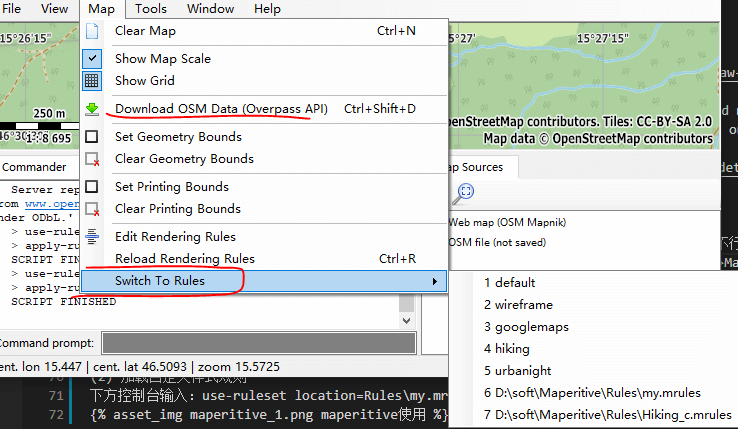Screen dimensions: 738x429
Task: Click the zoom-to-source magnifier icon in Map Sources
Action: click(x=466, y=192)
